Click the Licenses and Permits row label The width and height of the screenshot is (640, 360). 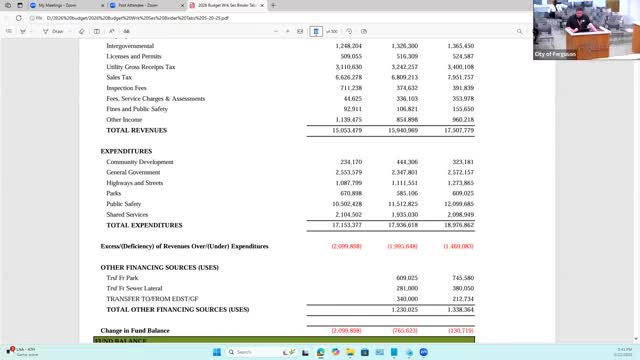pyautogui.click(x=134, y=56)
